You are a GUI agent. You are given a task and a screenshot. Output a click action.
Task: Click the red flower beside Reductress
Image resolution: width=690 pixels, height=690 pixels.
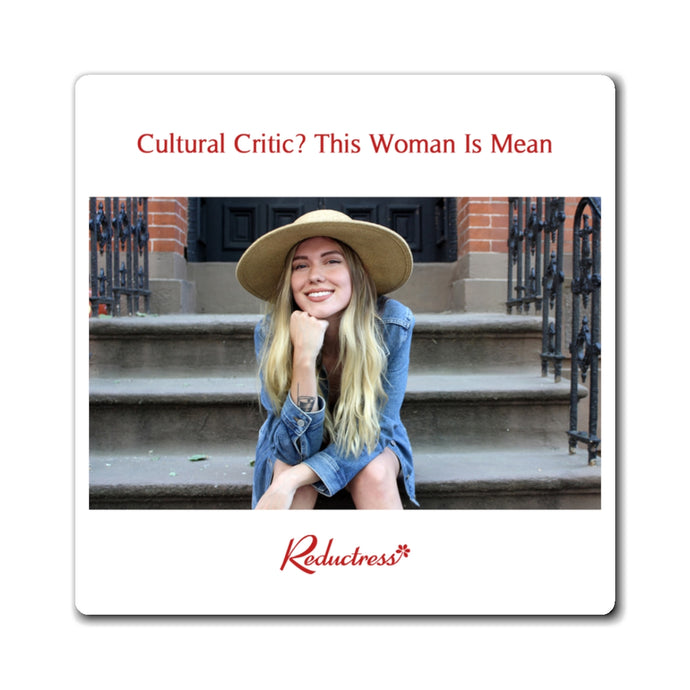tap(403, 551)
